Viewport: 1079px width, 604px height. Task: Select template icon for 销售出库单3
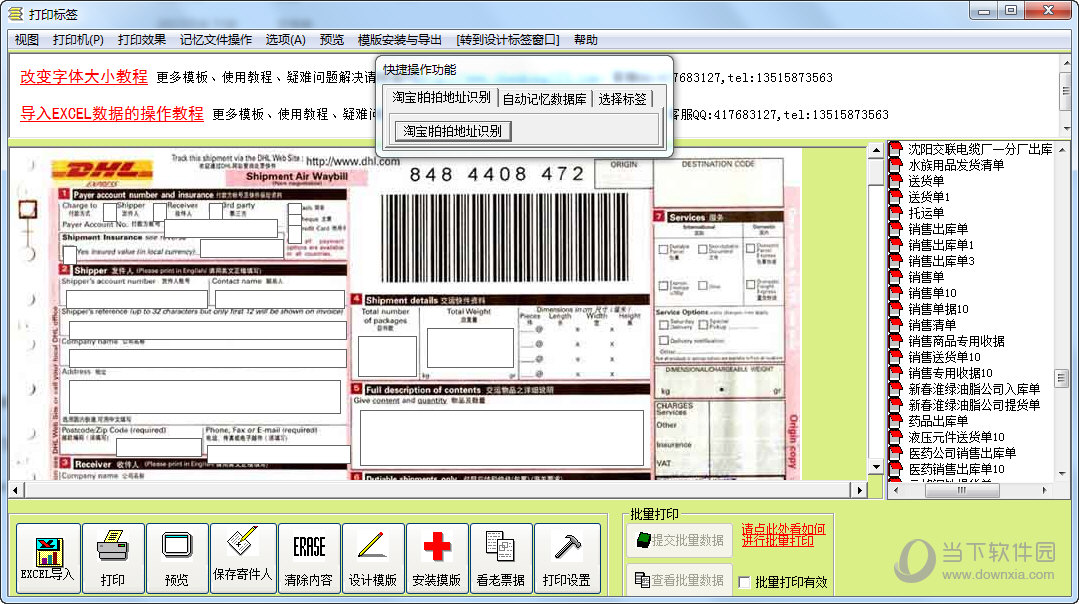click(896, 261)
